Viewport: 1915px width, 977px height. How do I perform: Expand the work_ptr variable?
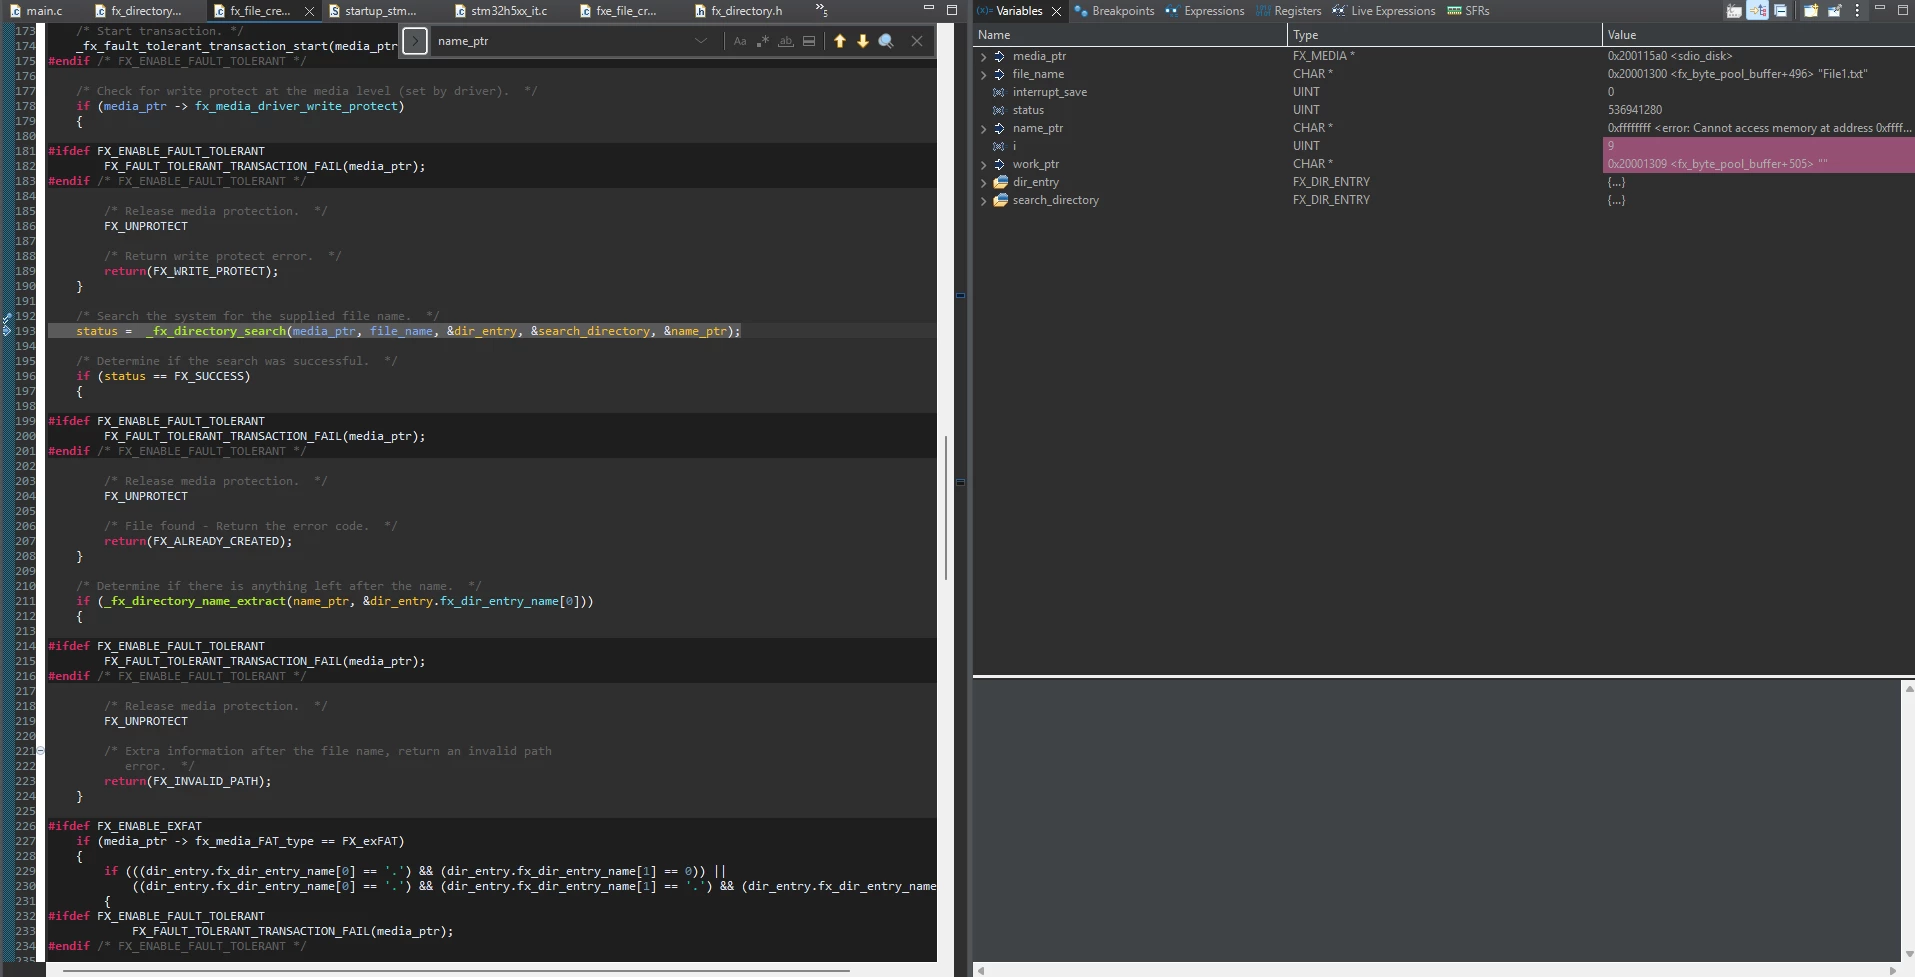[x=984, y=165]
